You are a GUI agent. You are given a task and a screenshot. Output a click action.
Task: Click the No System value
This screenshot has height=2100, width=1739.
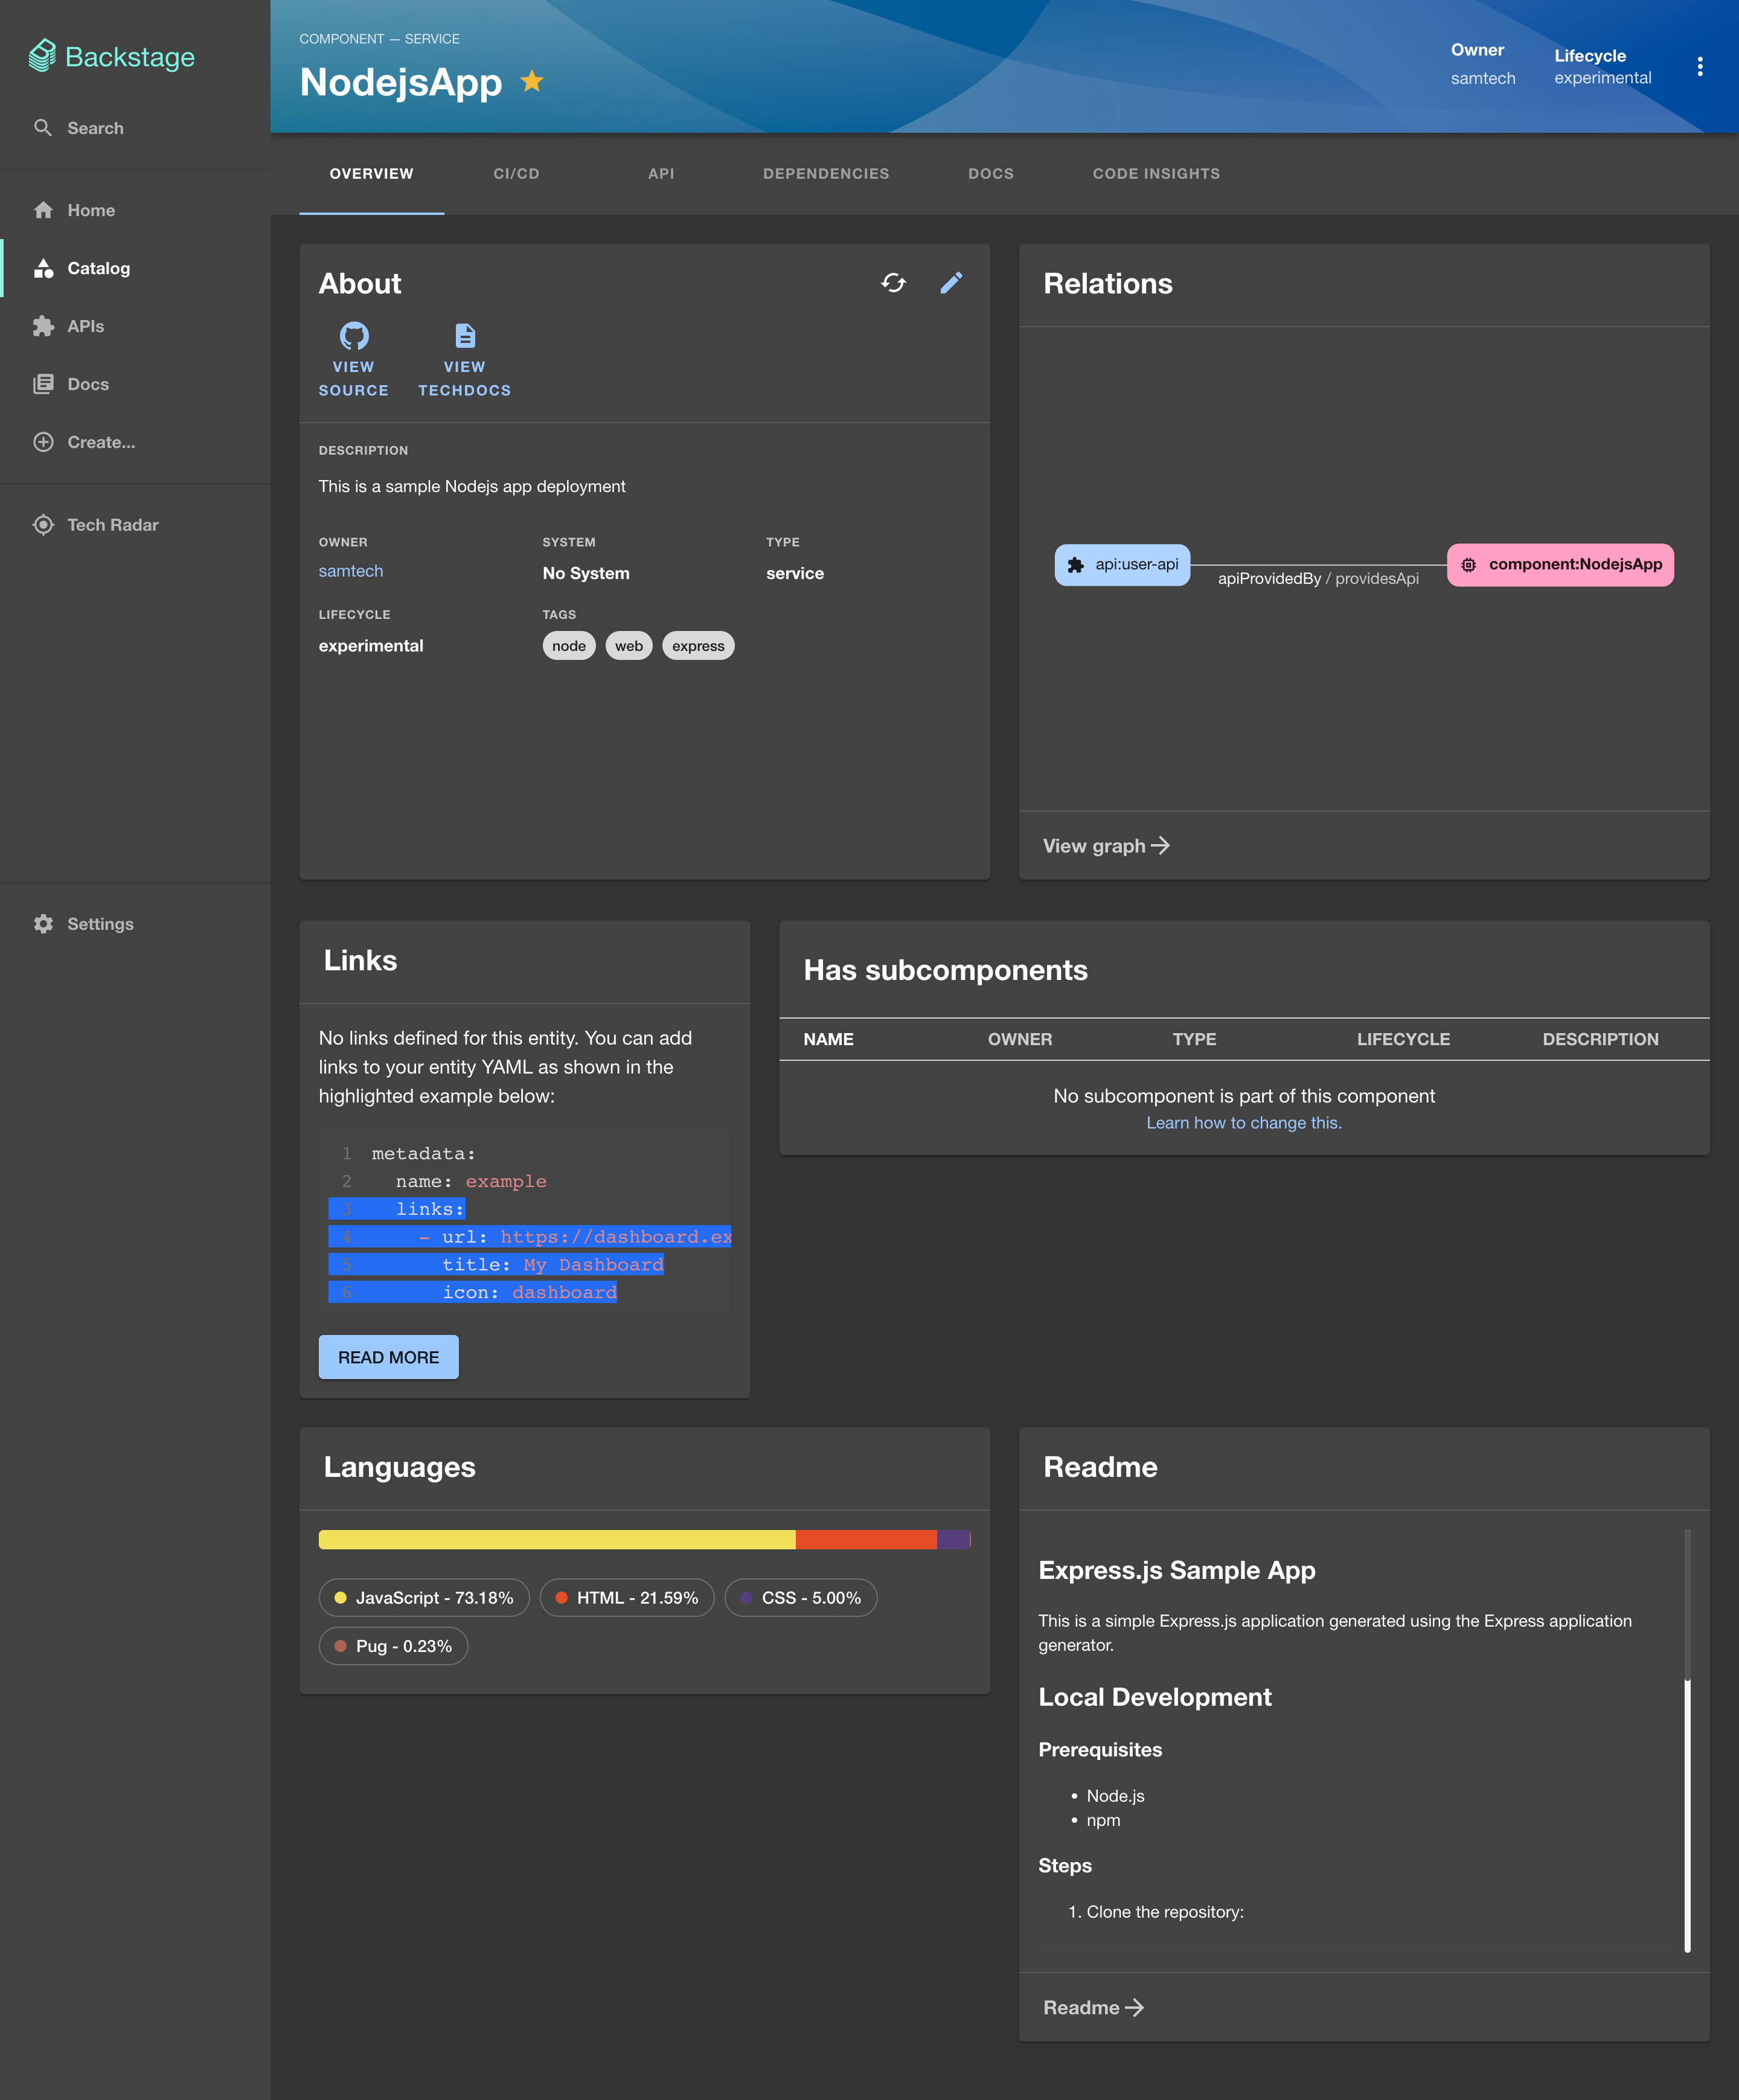coord(586,573)
